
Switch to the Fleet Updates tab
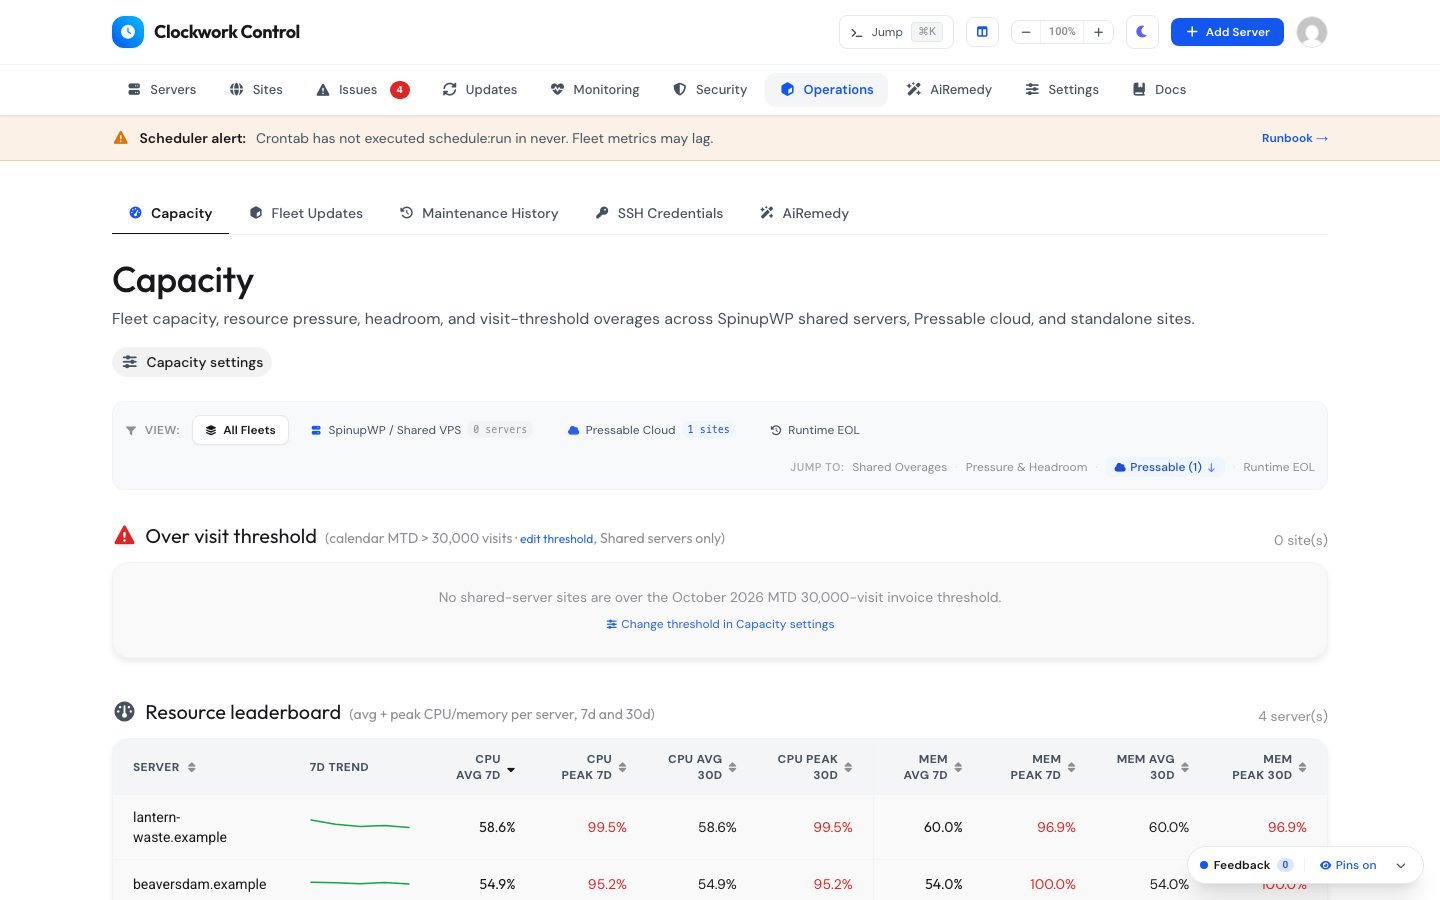point(306,213)
